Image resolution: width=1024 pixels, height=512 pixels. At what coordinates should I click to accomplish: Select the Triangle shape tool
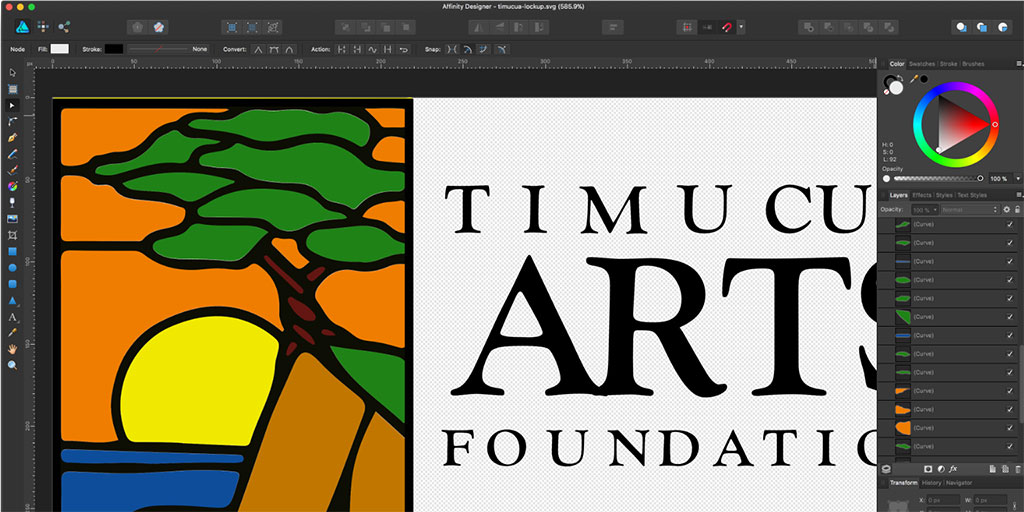coord(12,300)
